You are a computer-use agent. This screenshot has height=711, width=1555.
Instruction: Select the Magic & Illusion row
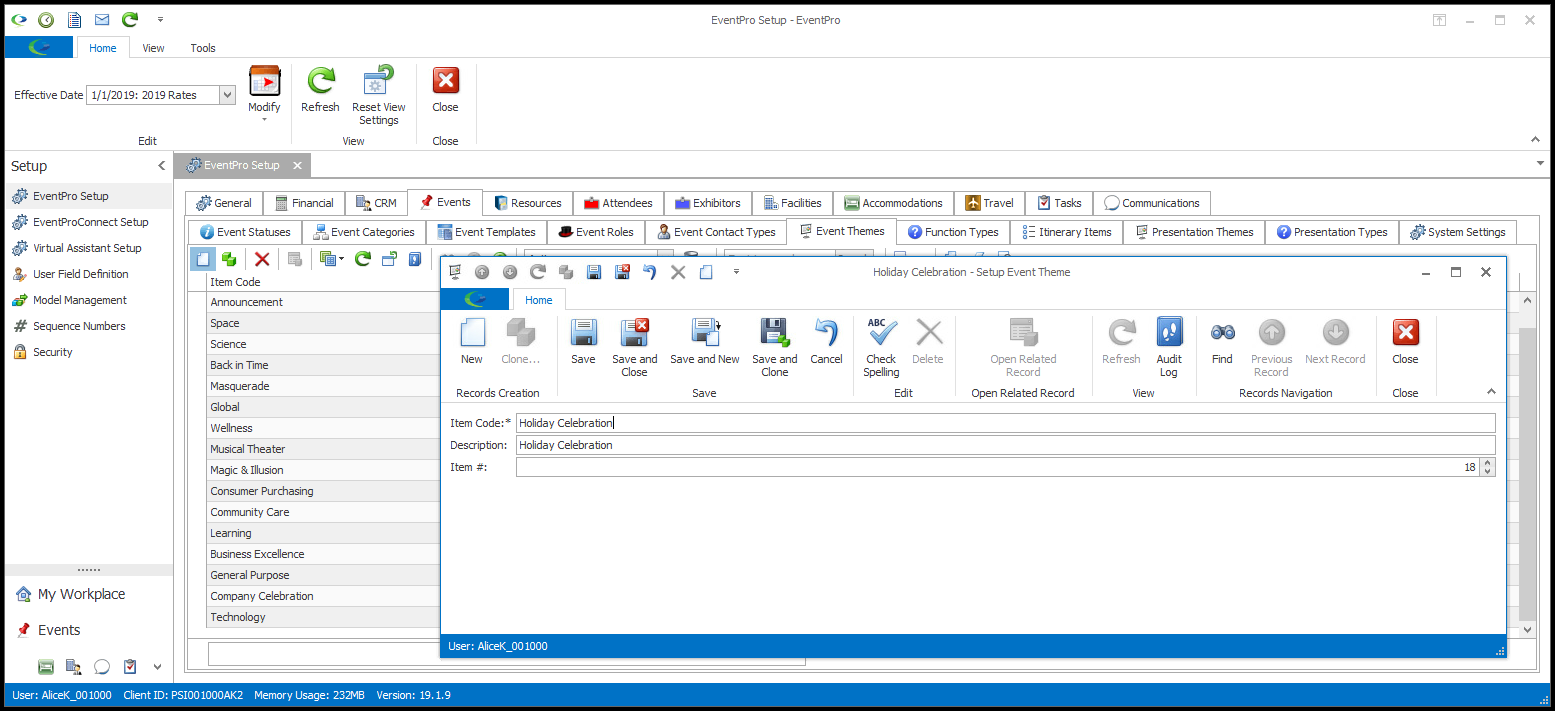pos(323,470)
